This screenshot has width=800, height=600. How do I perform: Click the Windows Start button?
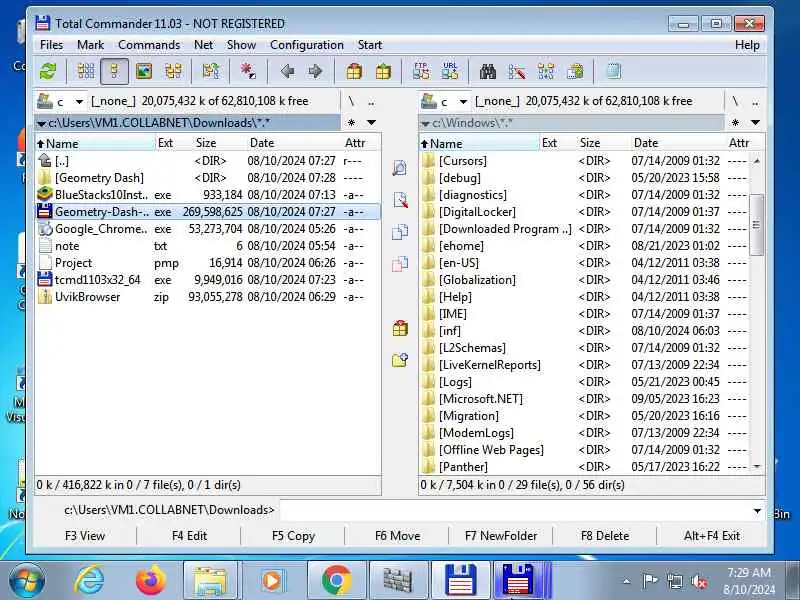(27, 581)
